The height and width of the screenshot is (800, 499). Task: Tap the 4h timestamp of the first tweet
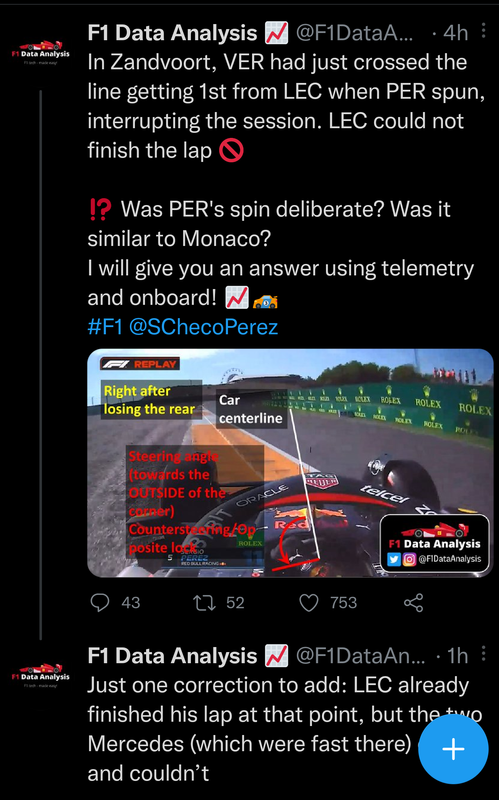coord(455,33)
